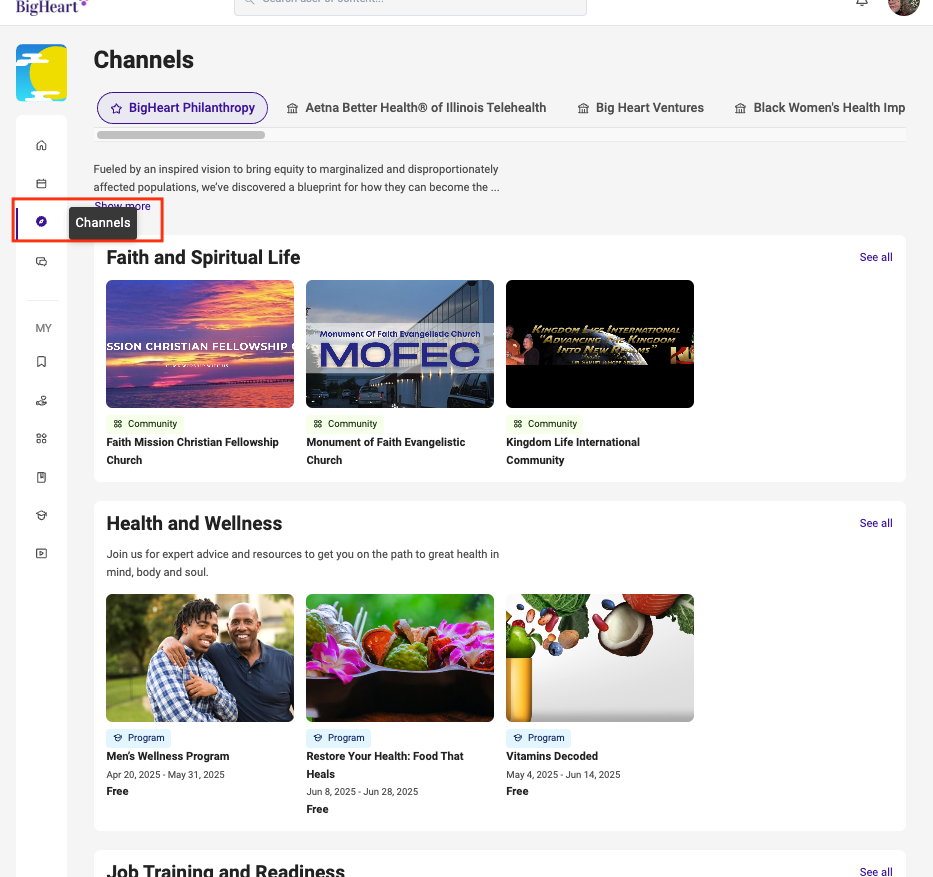This screenshot has height=877, width=933.
Task: Open the calendar icon in the sidebar
Action: click(41, 183)
